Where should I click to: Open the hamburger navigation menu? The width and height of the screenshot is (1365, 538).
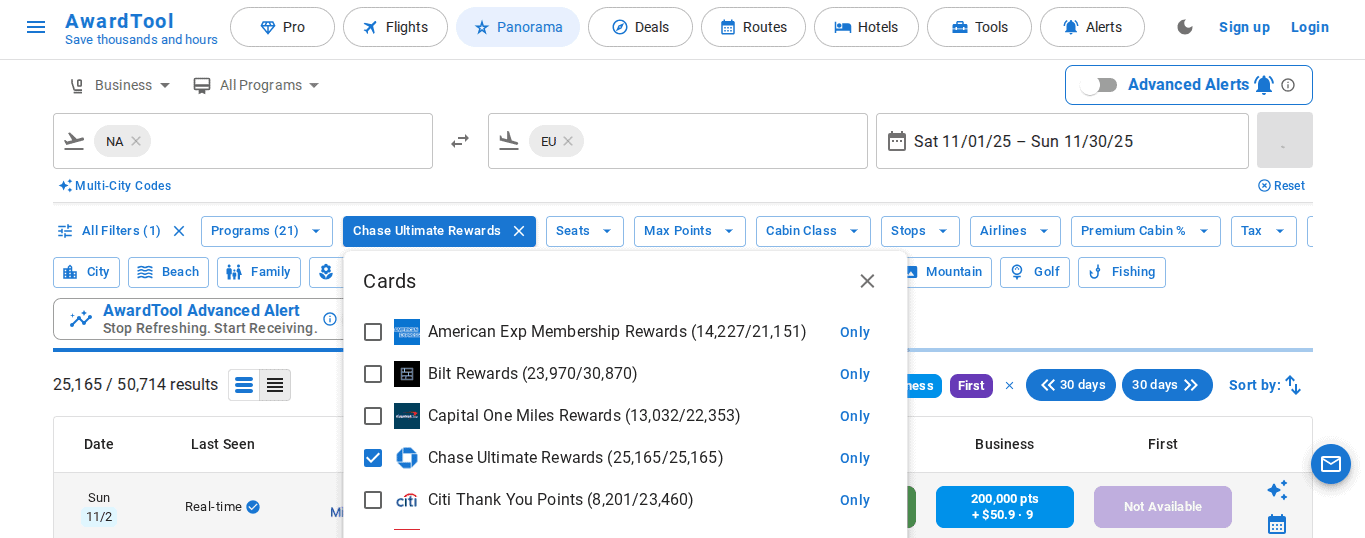click(x=36, y=27)
